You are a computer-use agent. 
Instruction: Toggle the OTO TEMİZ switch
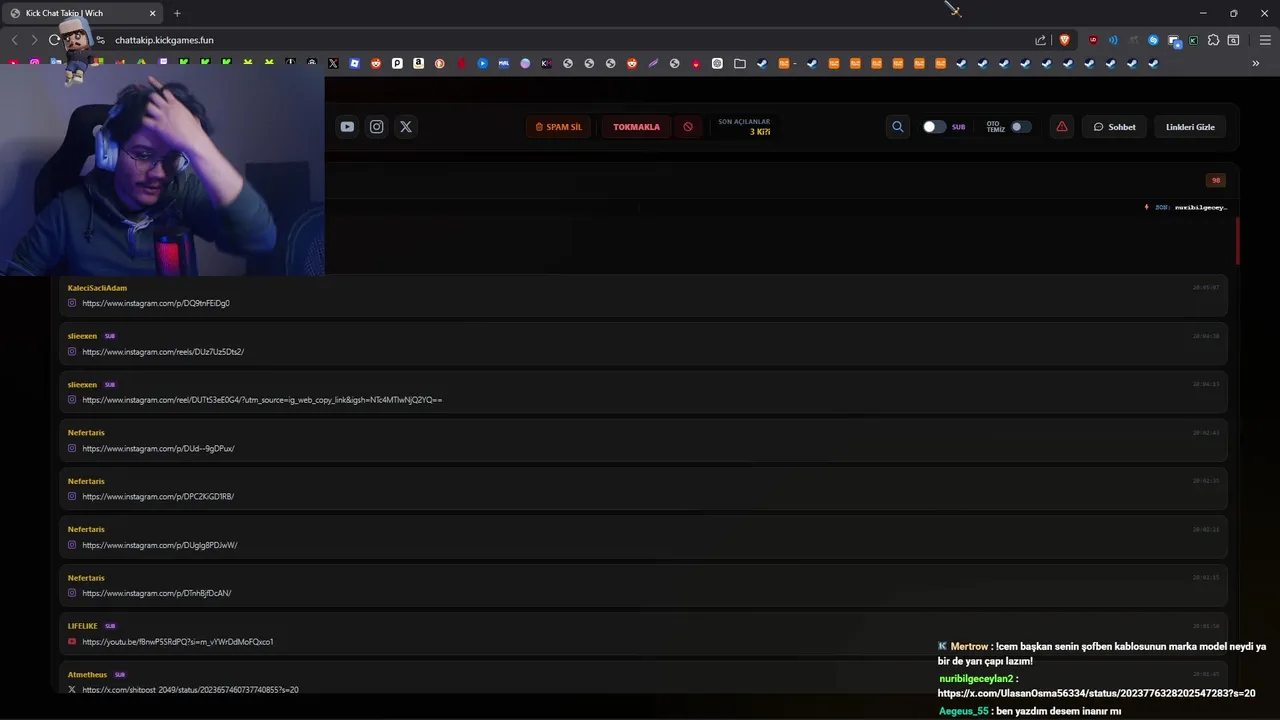point(1021,127)
